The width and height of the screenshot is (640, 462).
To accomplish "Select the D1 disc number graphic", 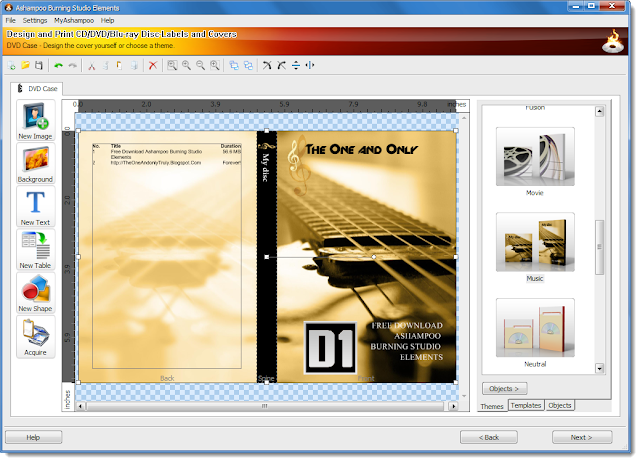I will point(330,348).
